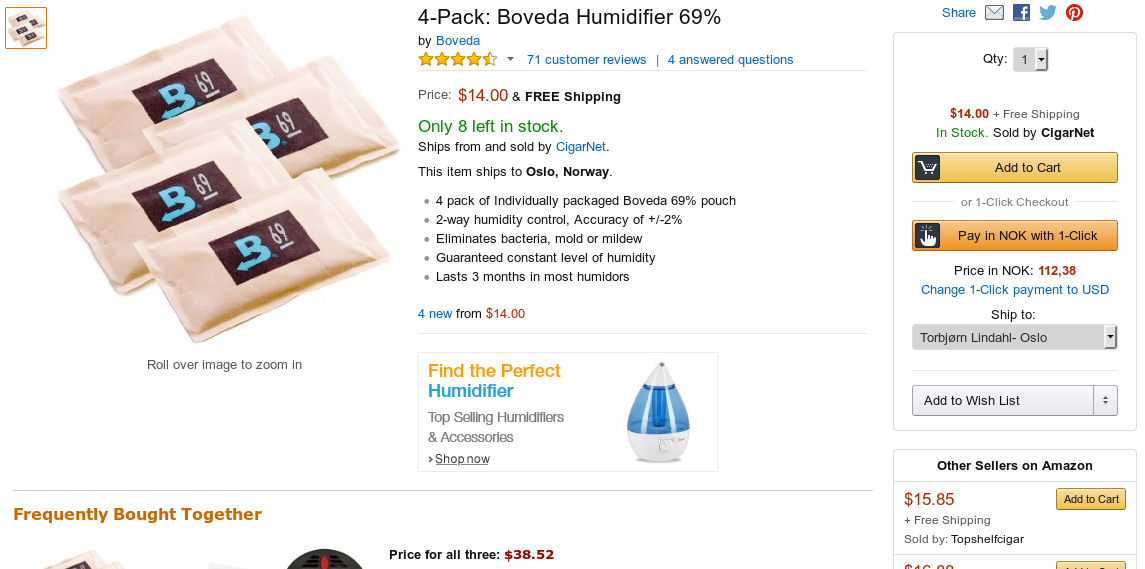Share the product on Twitter
1145x569 pixels.
tap(1048, 12)
